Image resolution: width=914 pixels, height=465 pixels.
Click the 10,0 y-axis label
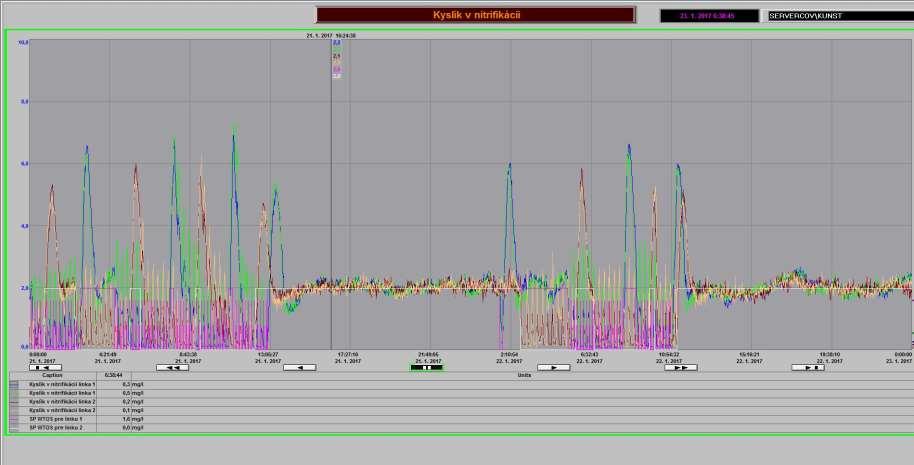24,43
